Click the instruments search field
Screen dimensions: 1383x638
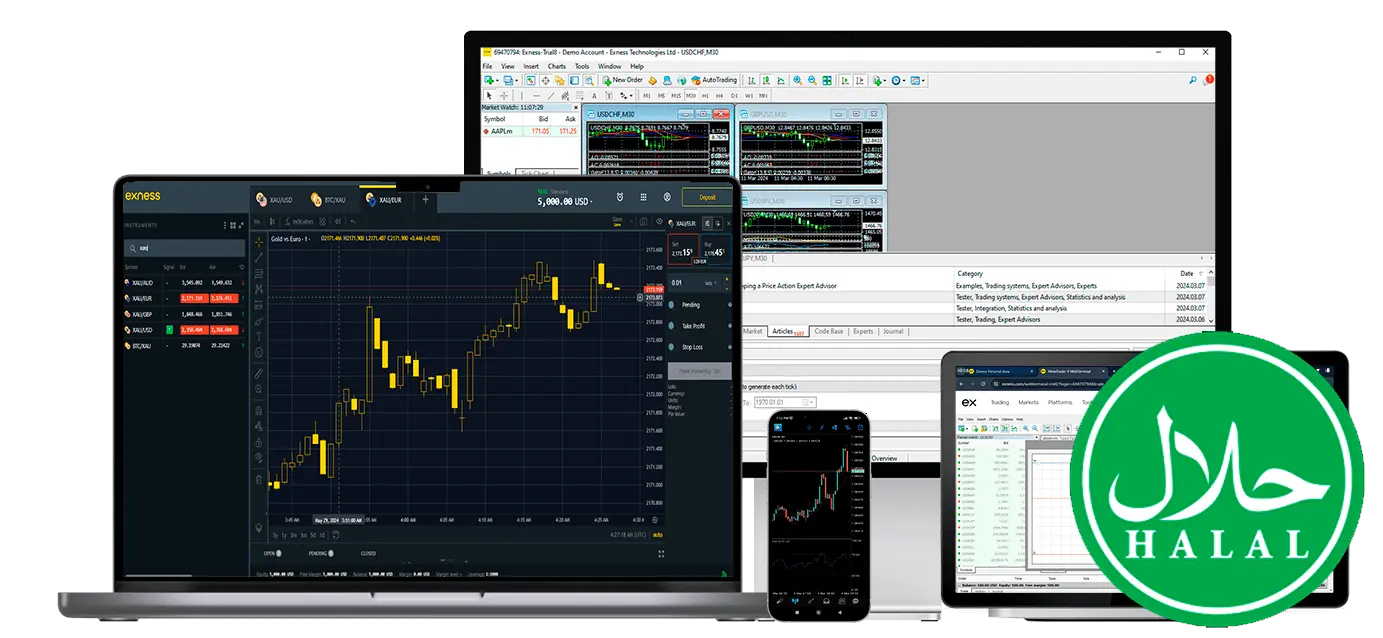[184, 248]
